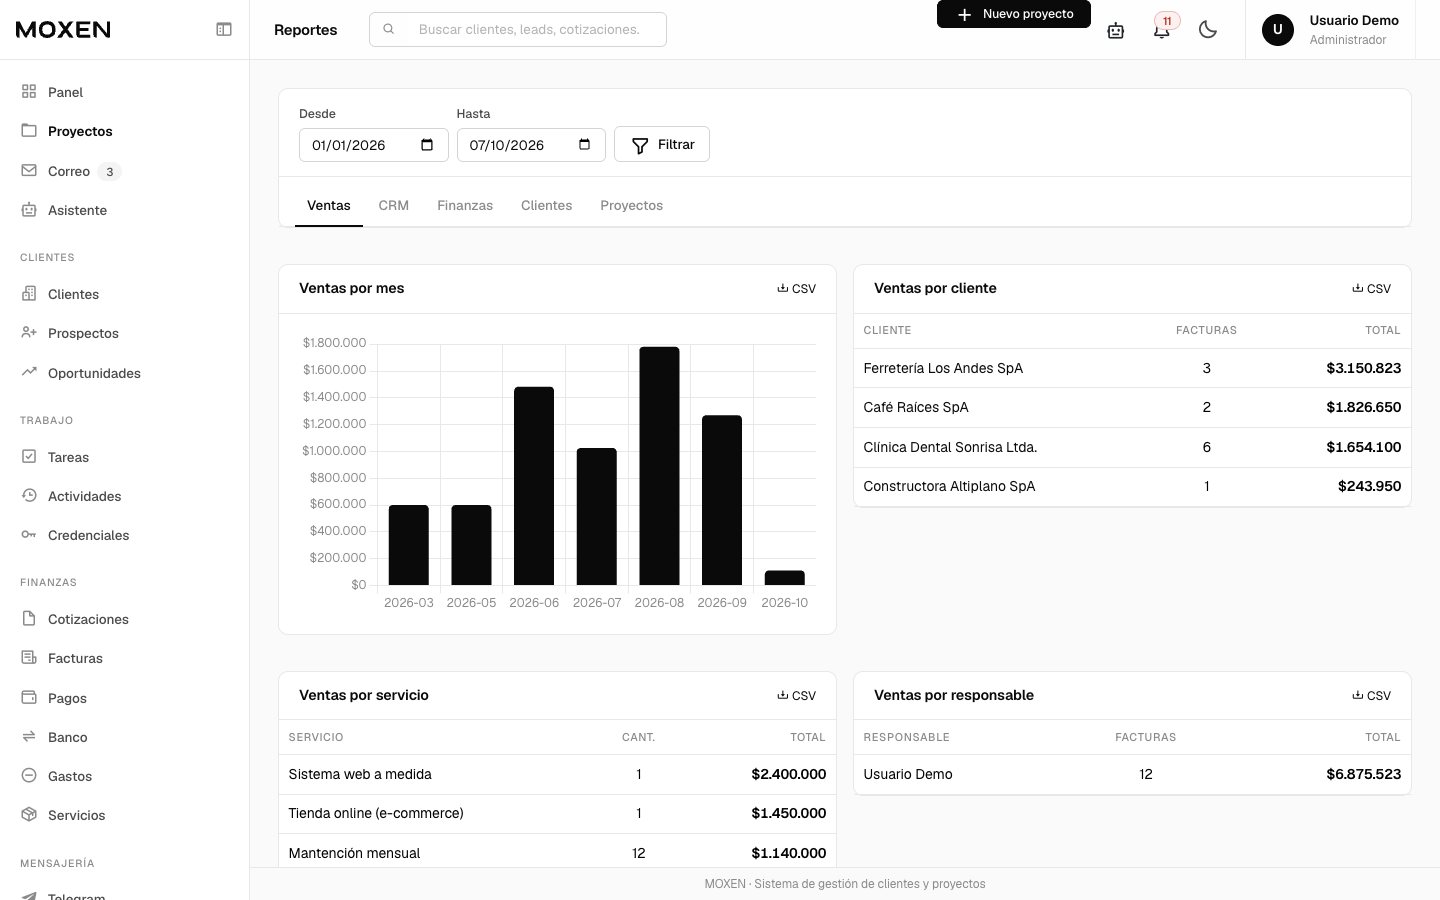Click the total $3.150.823
The height and width of the screenshot is (900, 1440).
tap(1364, 368)
